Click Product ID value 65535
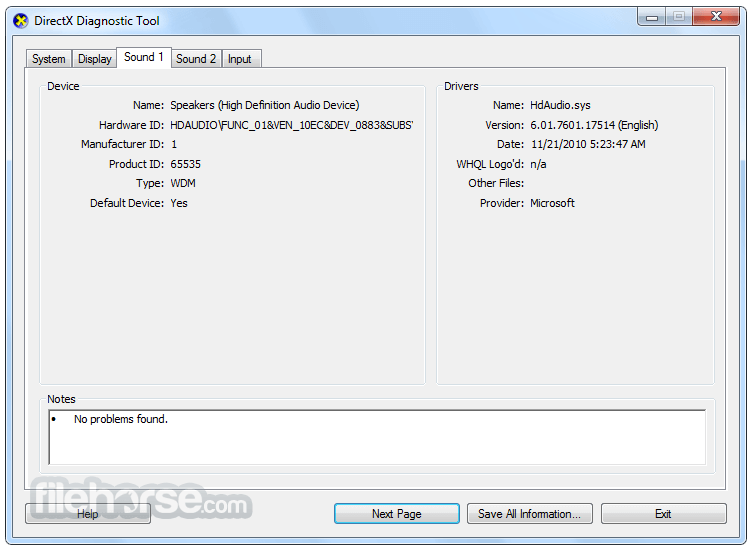The image size is (753, 549). click(185, 164)
